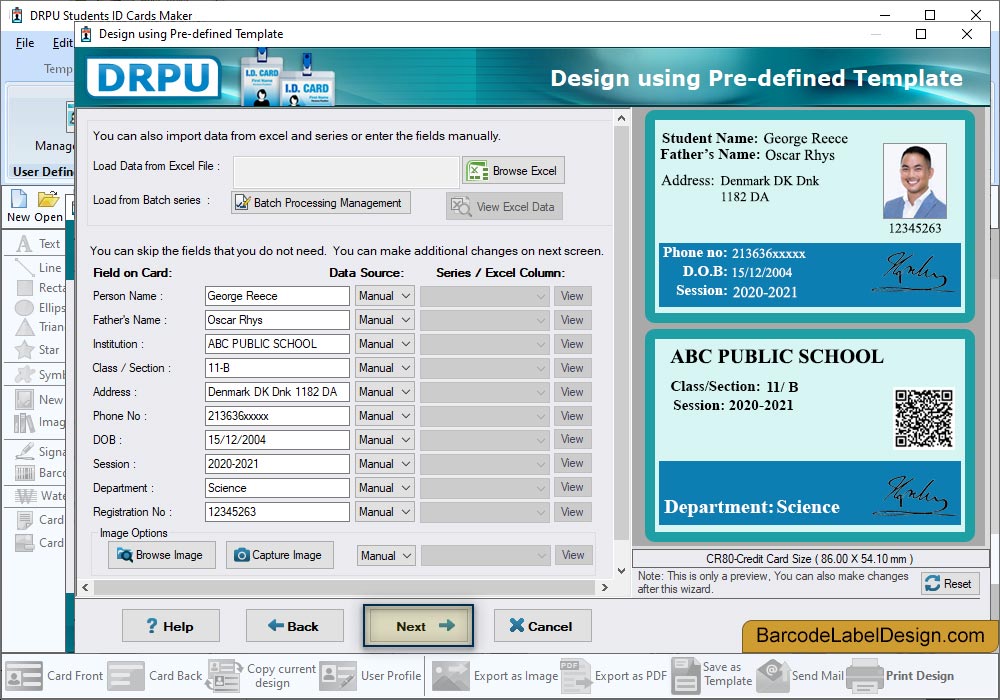Viewport: 1000px width, 700px height.
Task: Open Father's Name data source dropdown
Action: pyautogui.click(x=385, y=320)
